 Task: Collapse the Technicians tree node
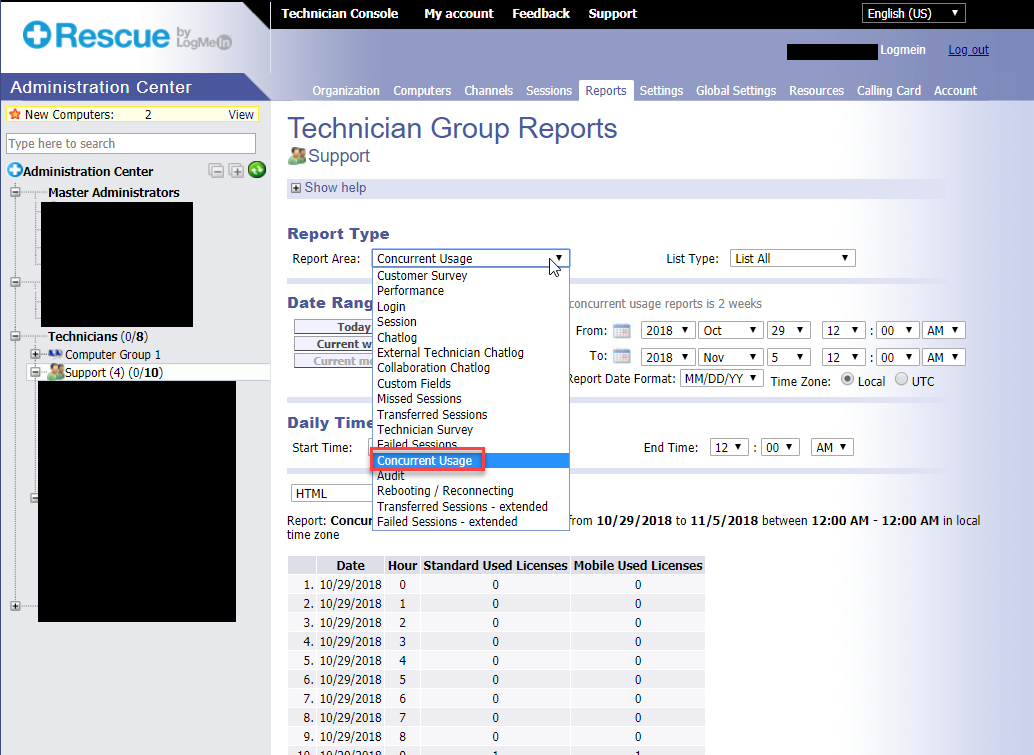(x=15, y=336)
